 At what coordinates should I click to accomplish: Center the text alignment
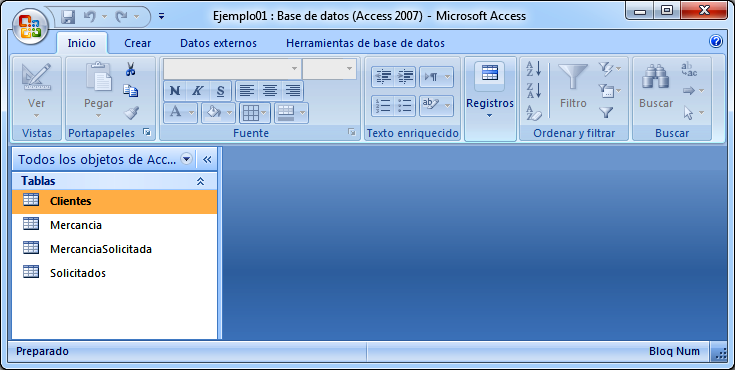270,91
